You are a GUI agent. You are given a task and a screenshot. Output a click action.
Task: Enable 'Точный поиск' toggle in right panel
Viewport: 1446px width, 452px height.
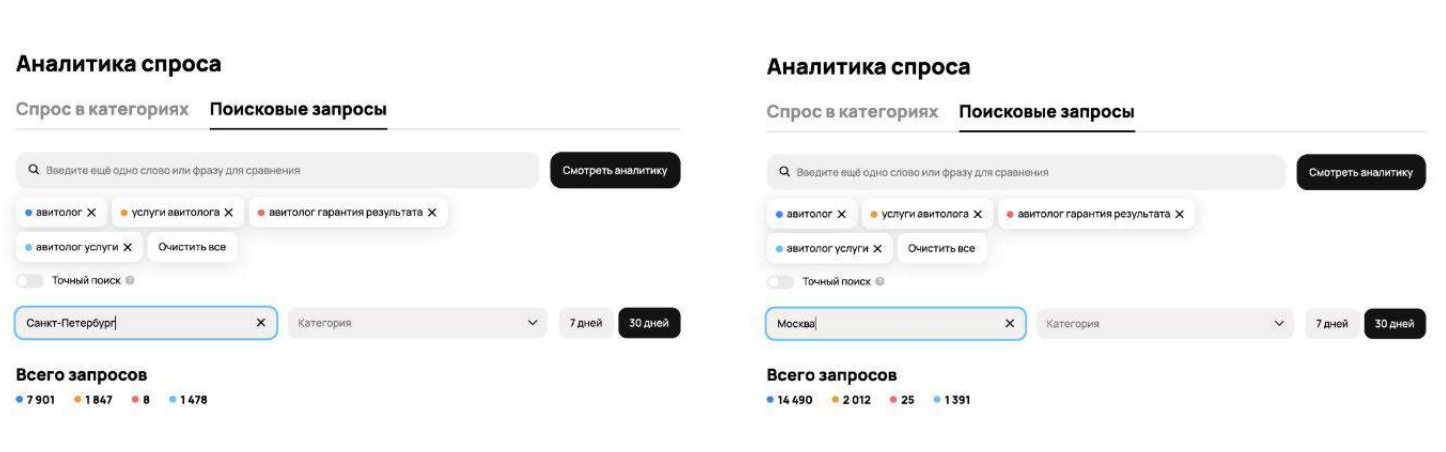pos(780,282)
